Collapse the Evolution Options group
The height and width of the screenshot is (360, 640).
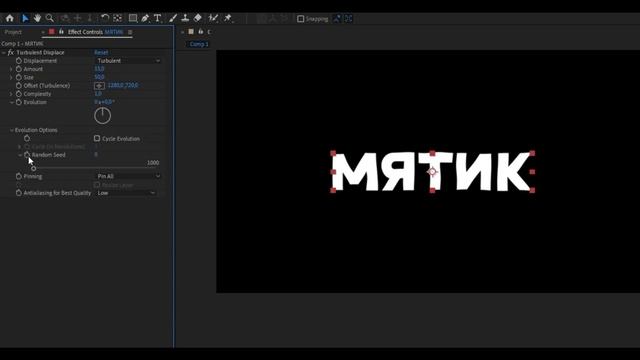coord(11,130)
